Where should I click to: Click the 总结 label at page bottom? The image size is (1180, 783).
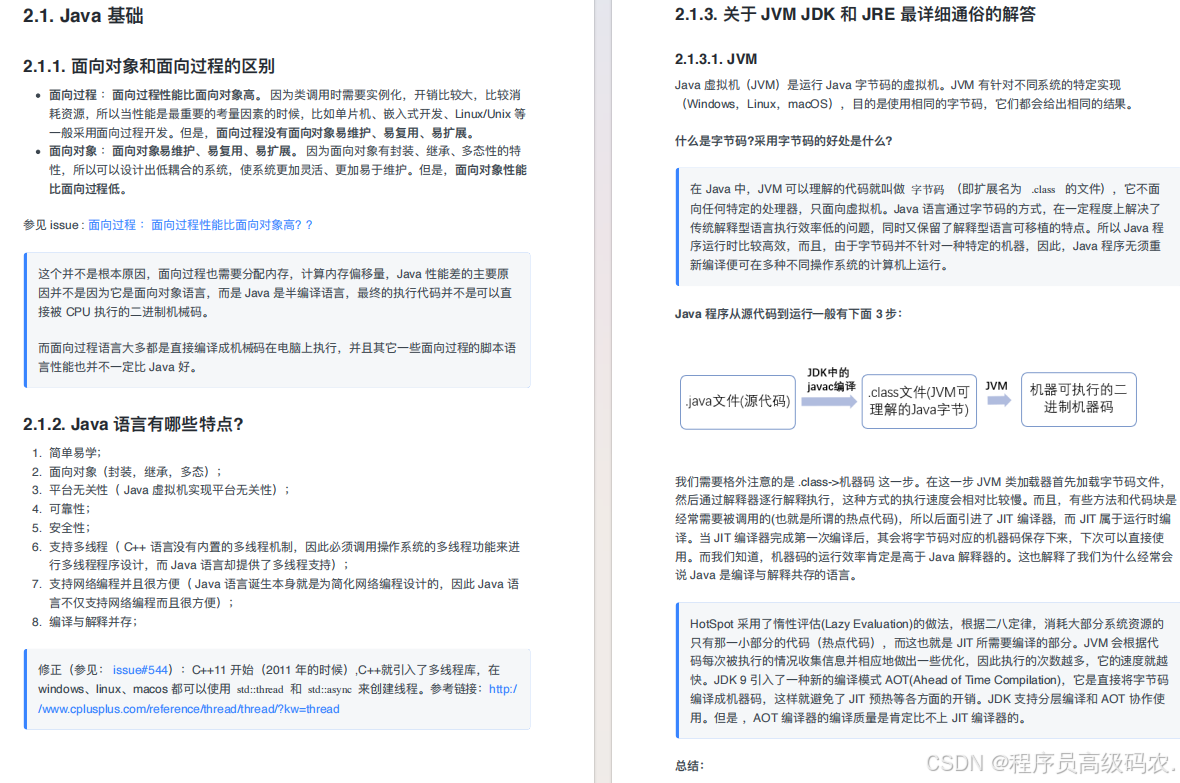[689, 766]
